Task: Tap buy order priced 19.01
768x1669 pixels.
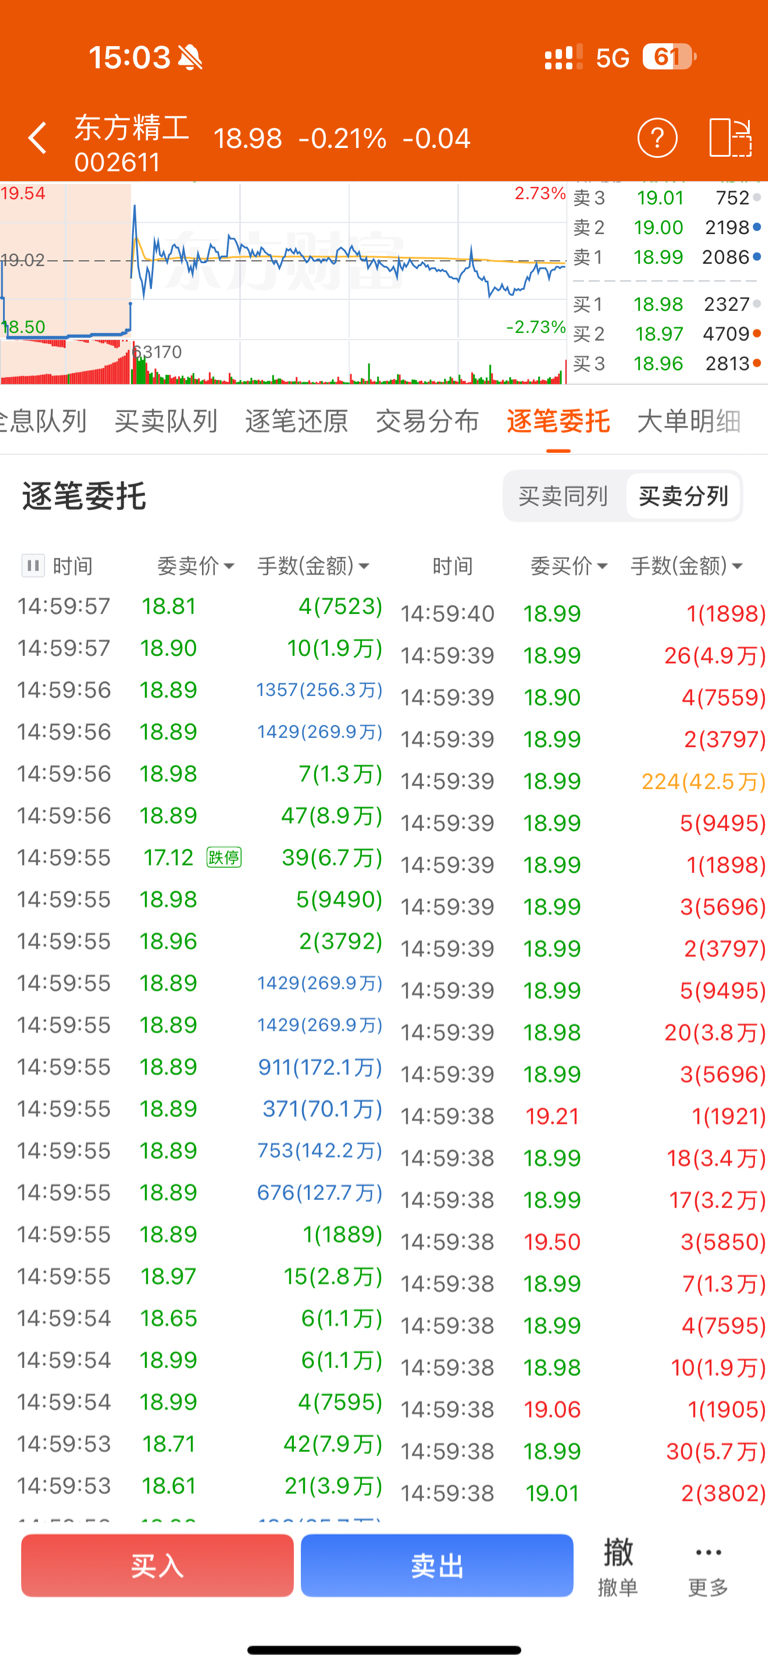Action: pyautogui.click(x=583, y=1493)
